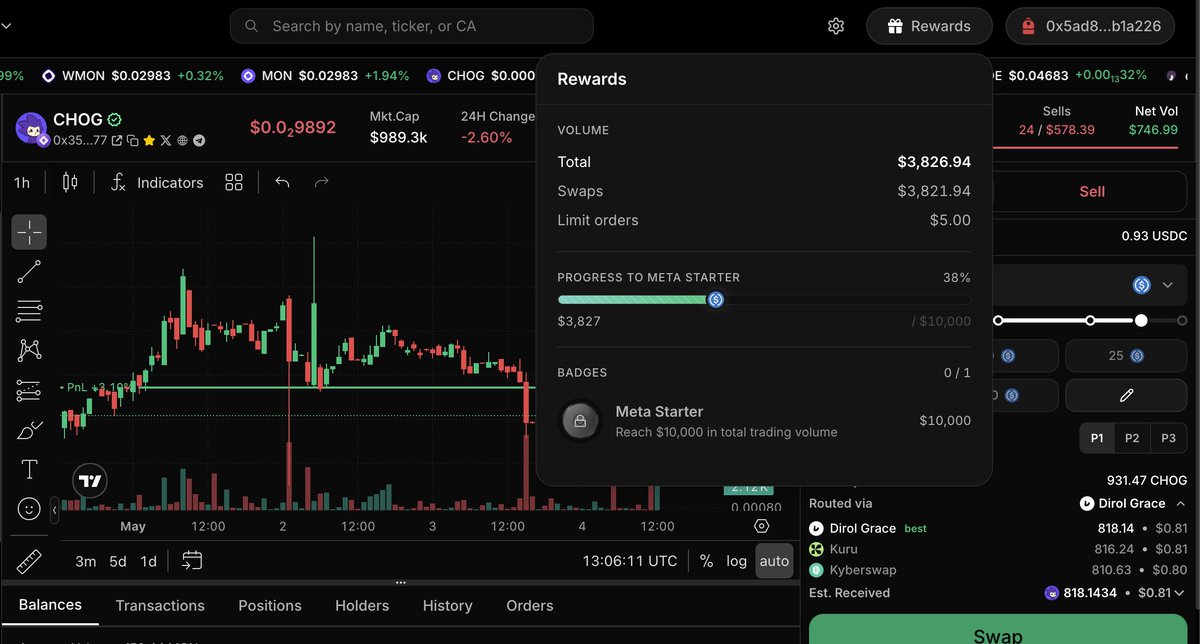The image size is (1200, 644).
Task: Select the brush drawing tool
Action: click(29, 431)
